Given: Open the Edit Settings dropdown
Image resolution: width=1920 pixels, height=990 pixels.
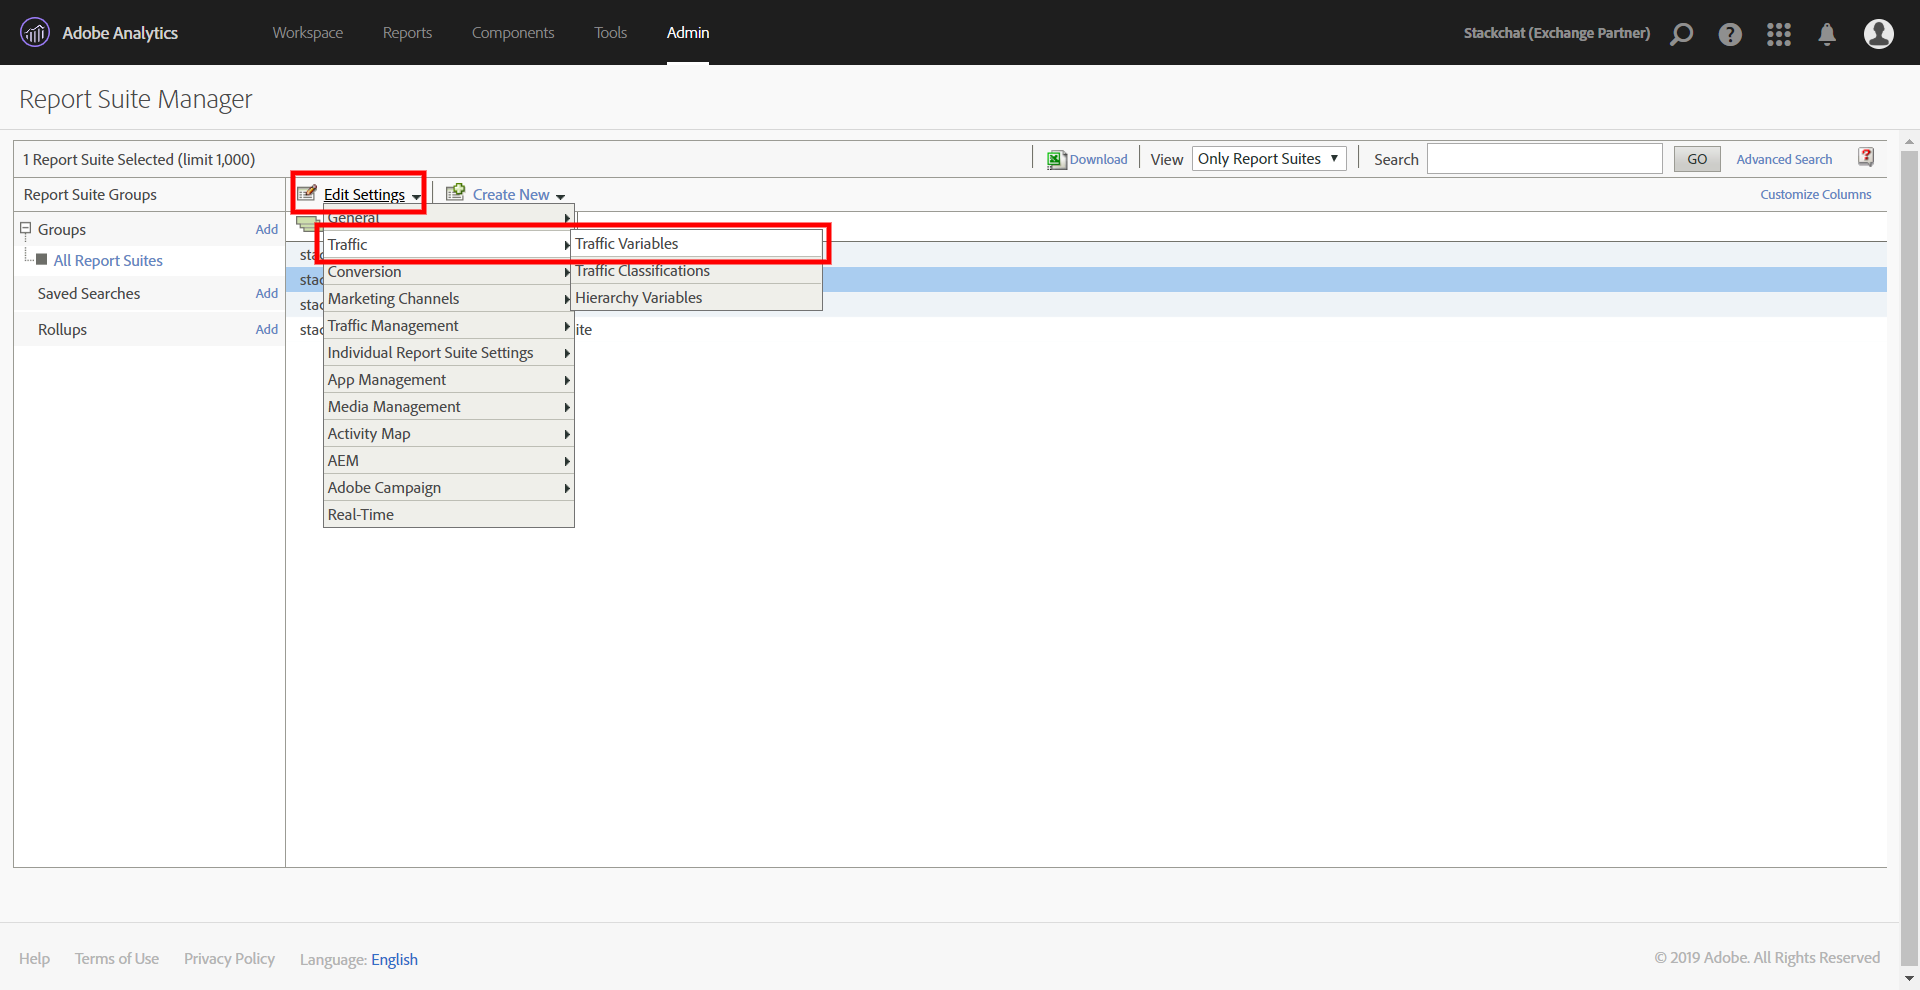Looking at the screenshot, I should [371, 195].
